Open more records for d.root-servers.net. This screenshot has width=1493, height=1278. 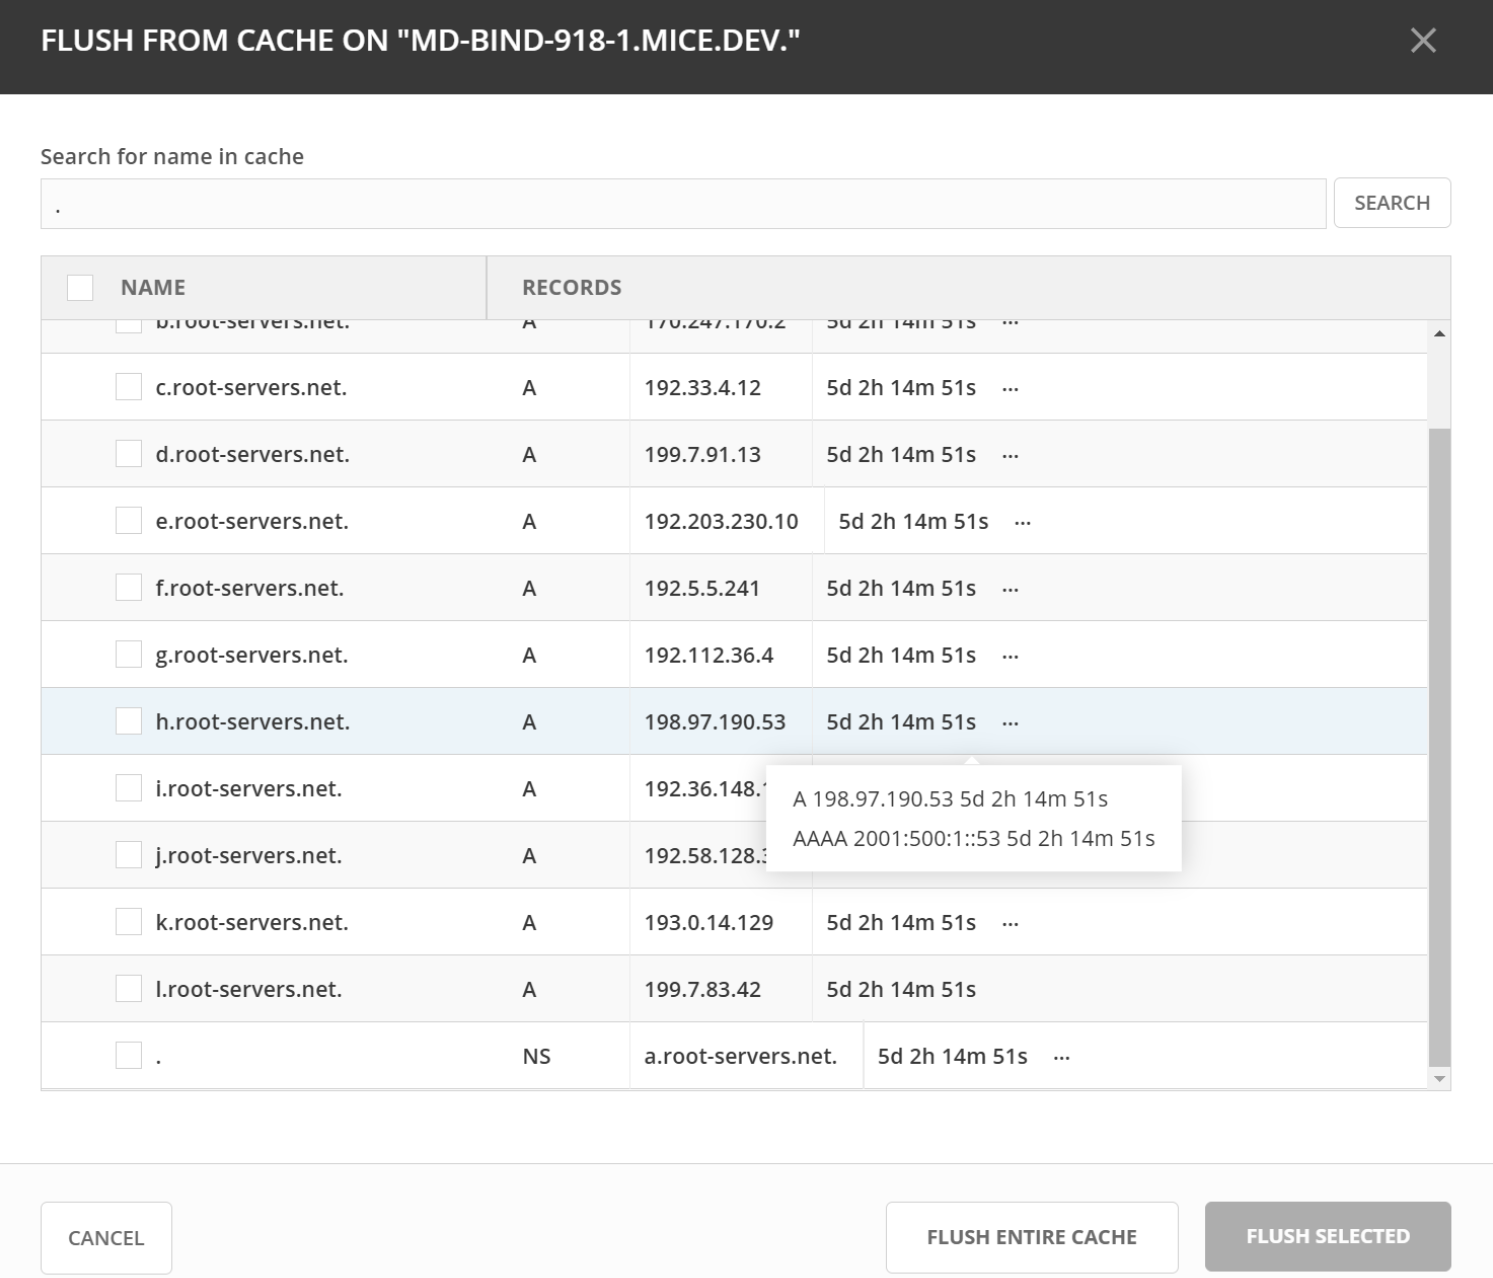[x=1010, y=456]
